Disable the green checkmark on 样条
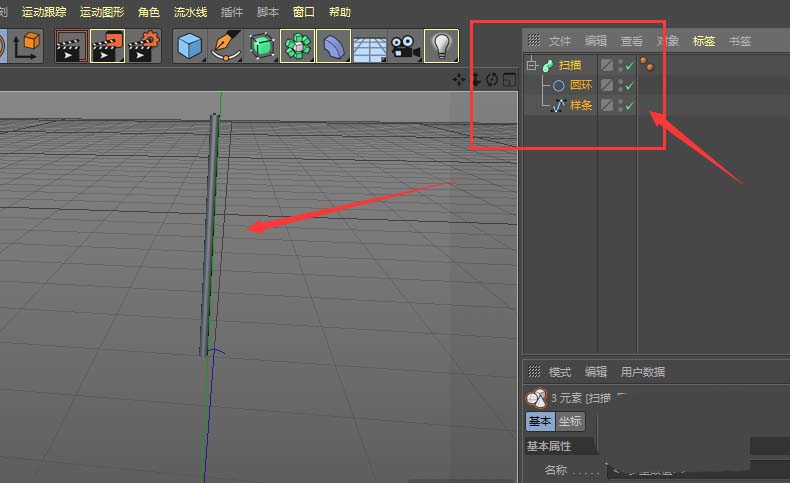This screenshot has width=790, height=483. coord(629,105)
